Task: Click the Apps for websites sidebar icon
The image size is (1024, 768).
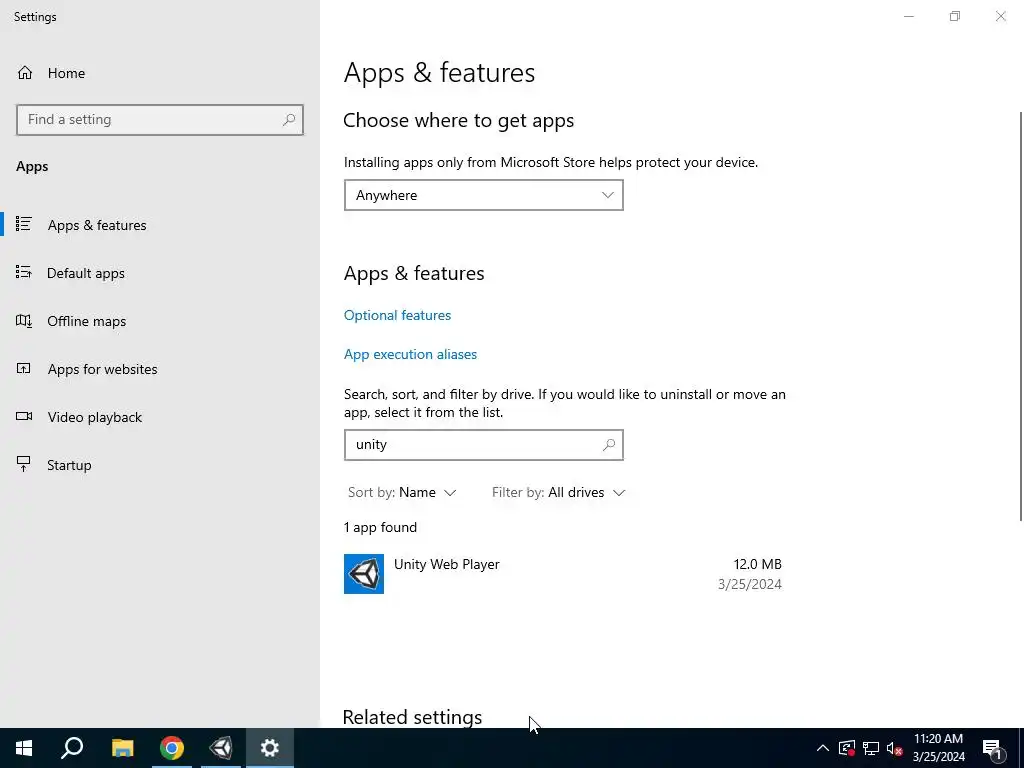Action: click(x=24, y=369)
